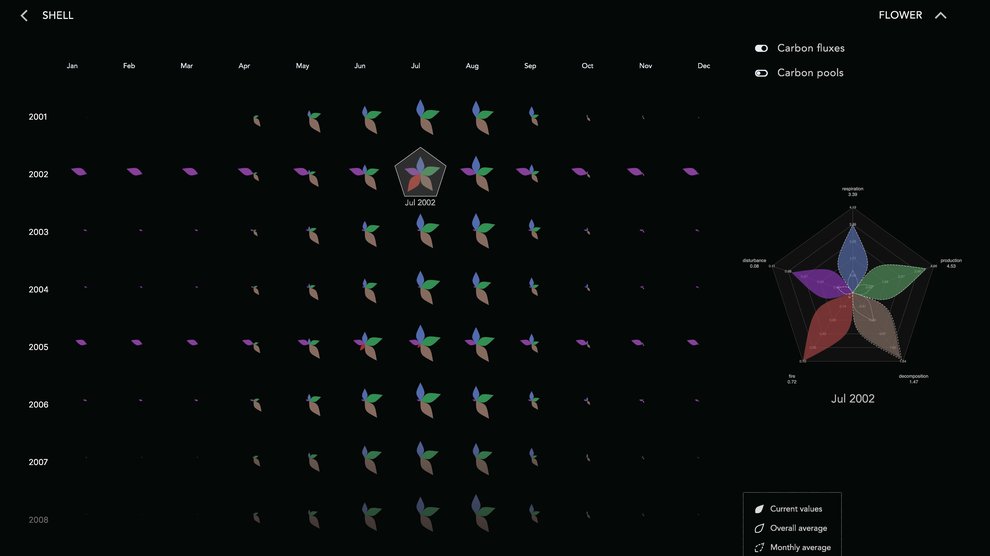Click the May 2006 flower glyph

tap(312, 404)
